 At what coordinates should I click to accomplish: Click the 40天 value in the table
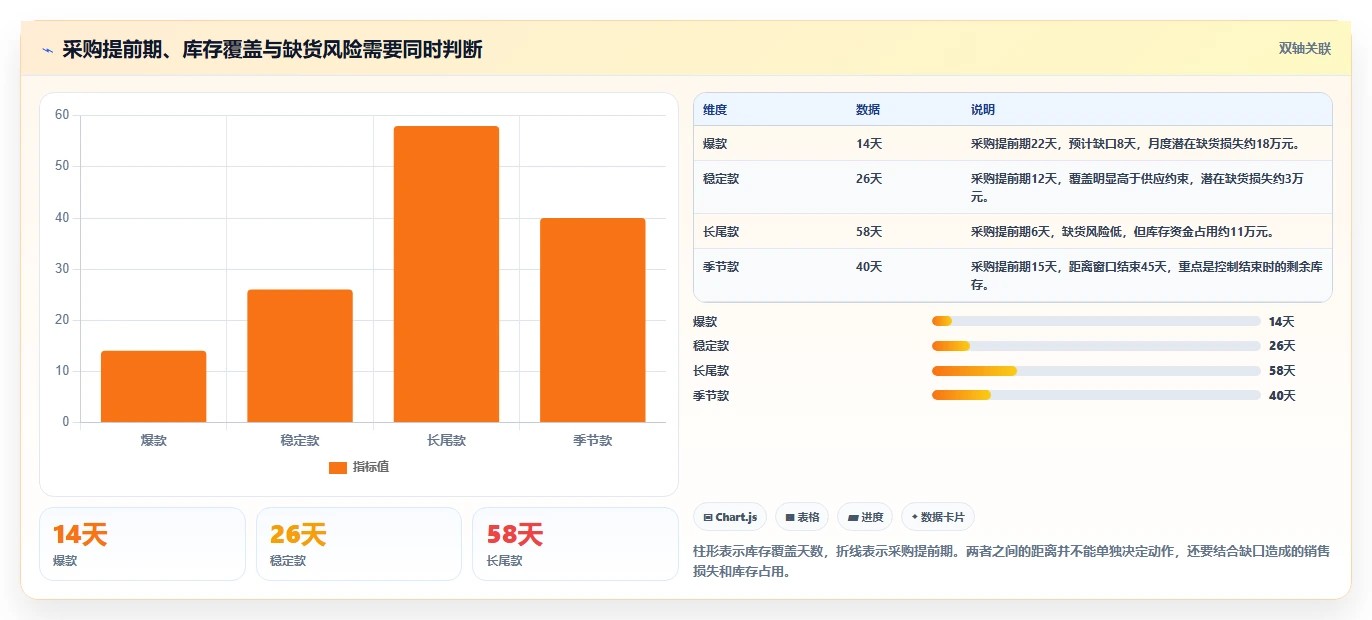(869, 267)
